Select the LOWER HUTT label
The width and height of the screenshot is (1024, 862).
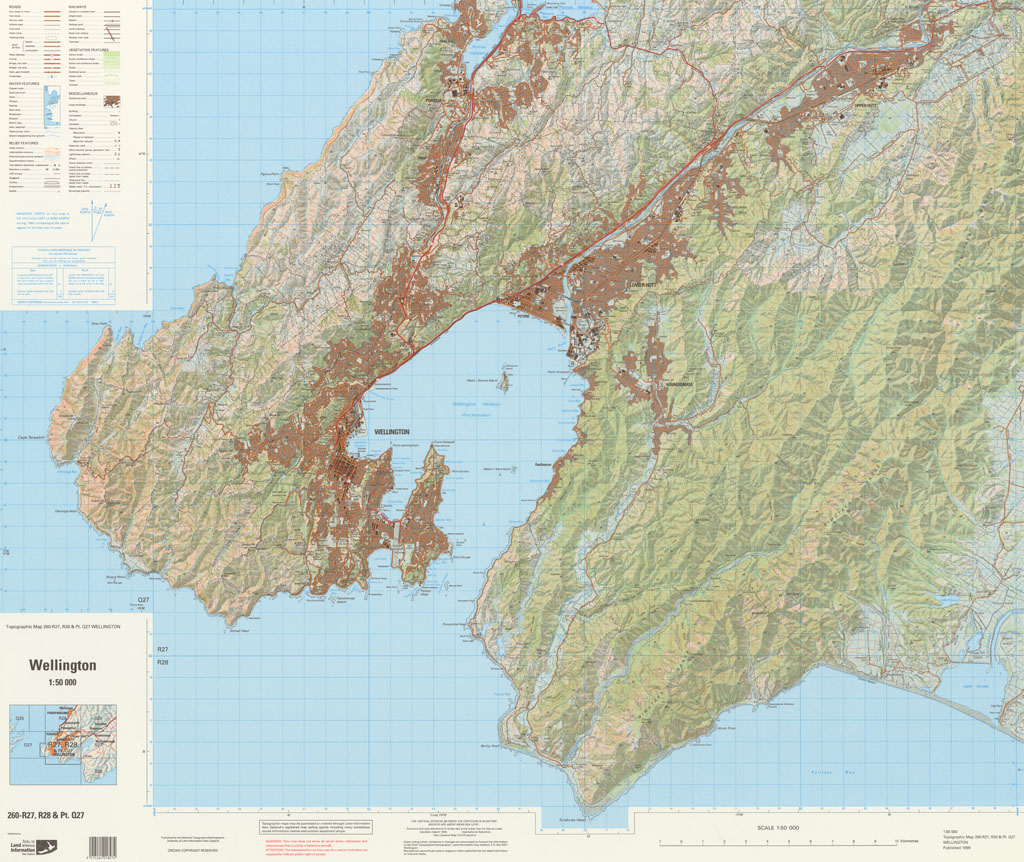[647, 285]
